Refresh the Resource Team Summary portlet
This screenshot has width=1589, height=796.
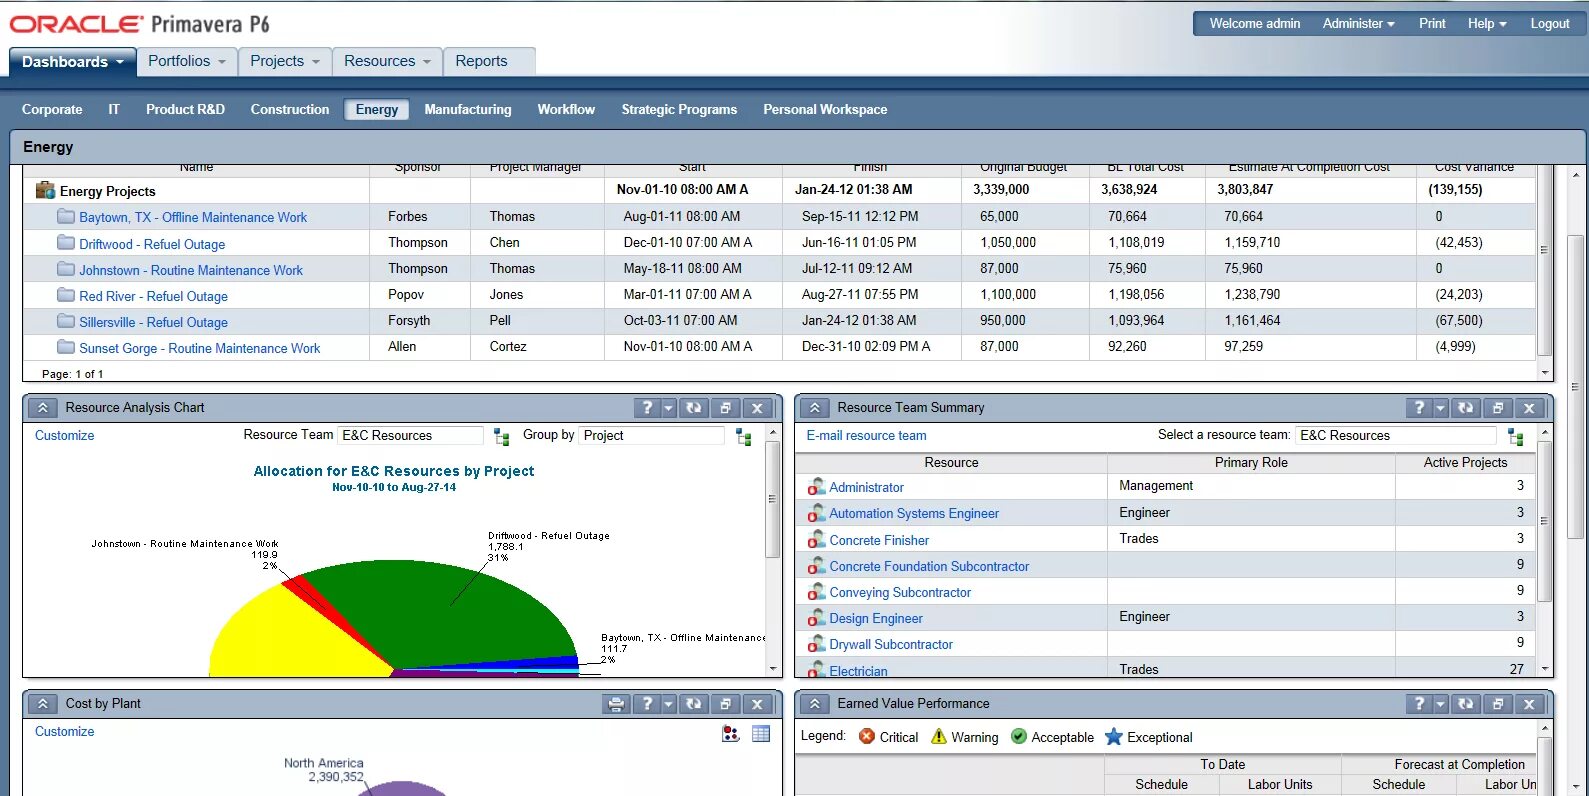[1465, 408]
